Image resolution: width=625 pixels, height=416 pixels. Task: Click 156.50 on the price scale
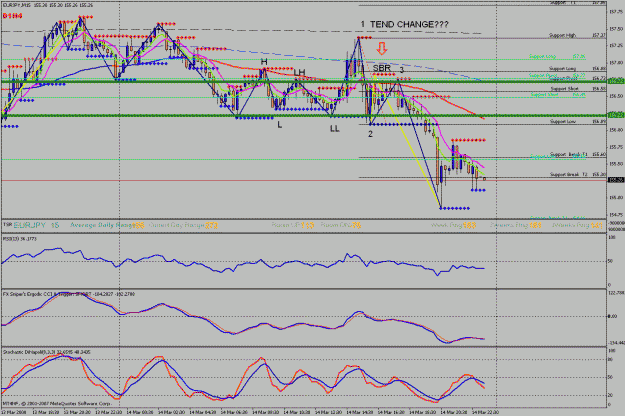[x=616, y=96]
